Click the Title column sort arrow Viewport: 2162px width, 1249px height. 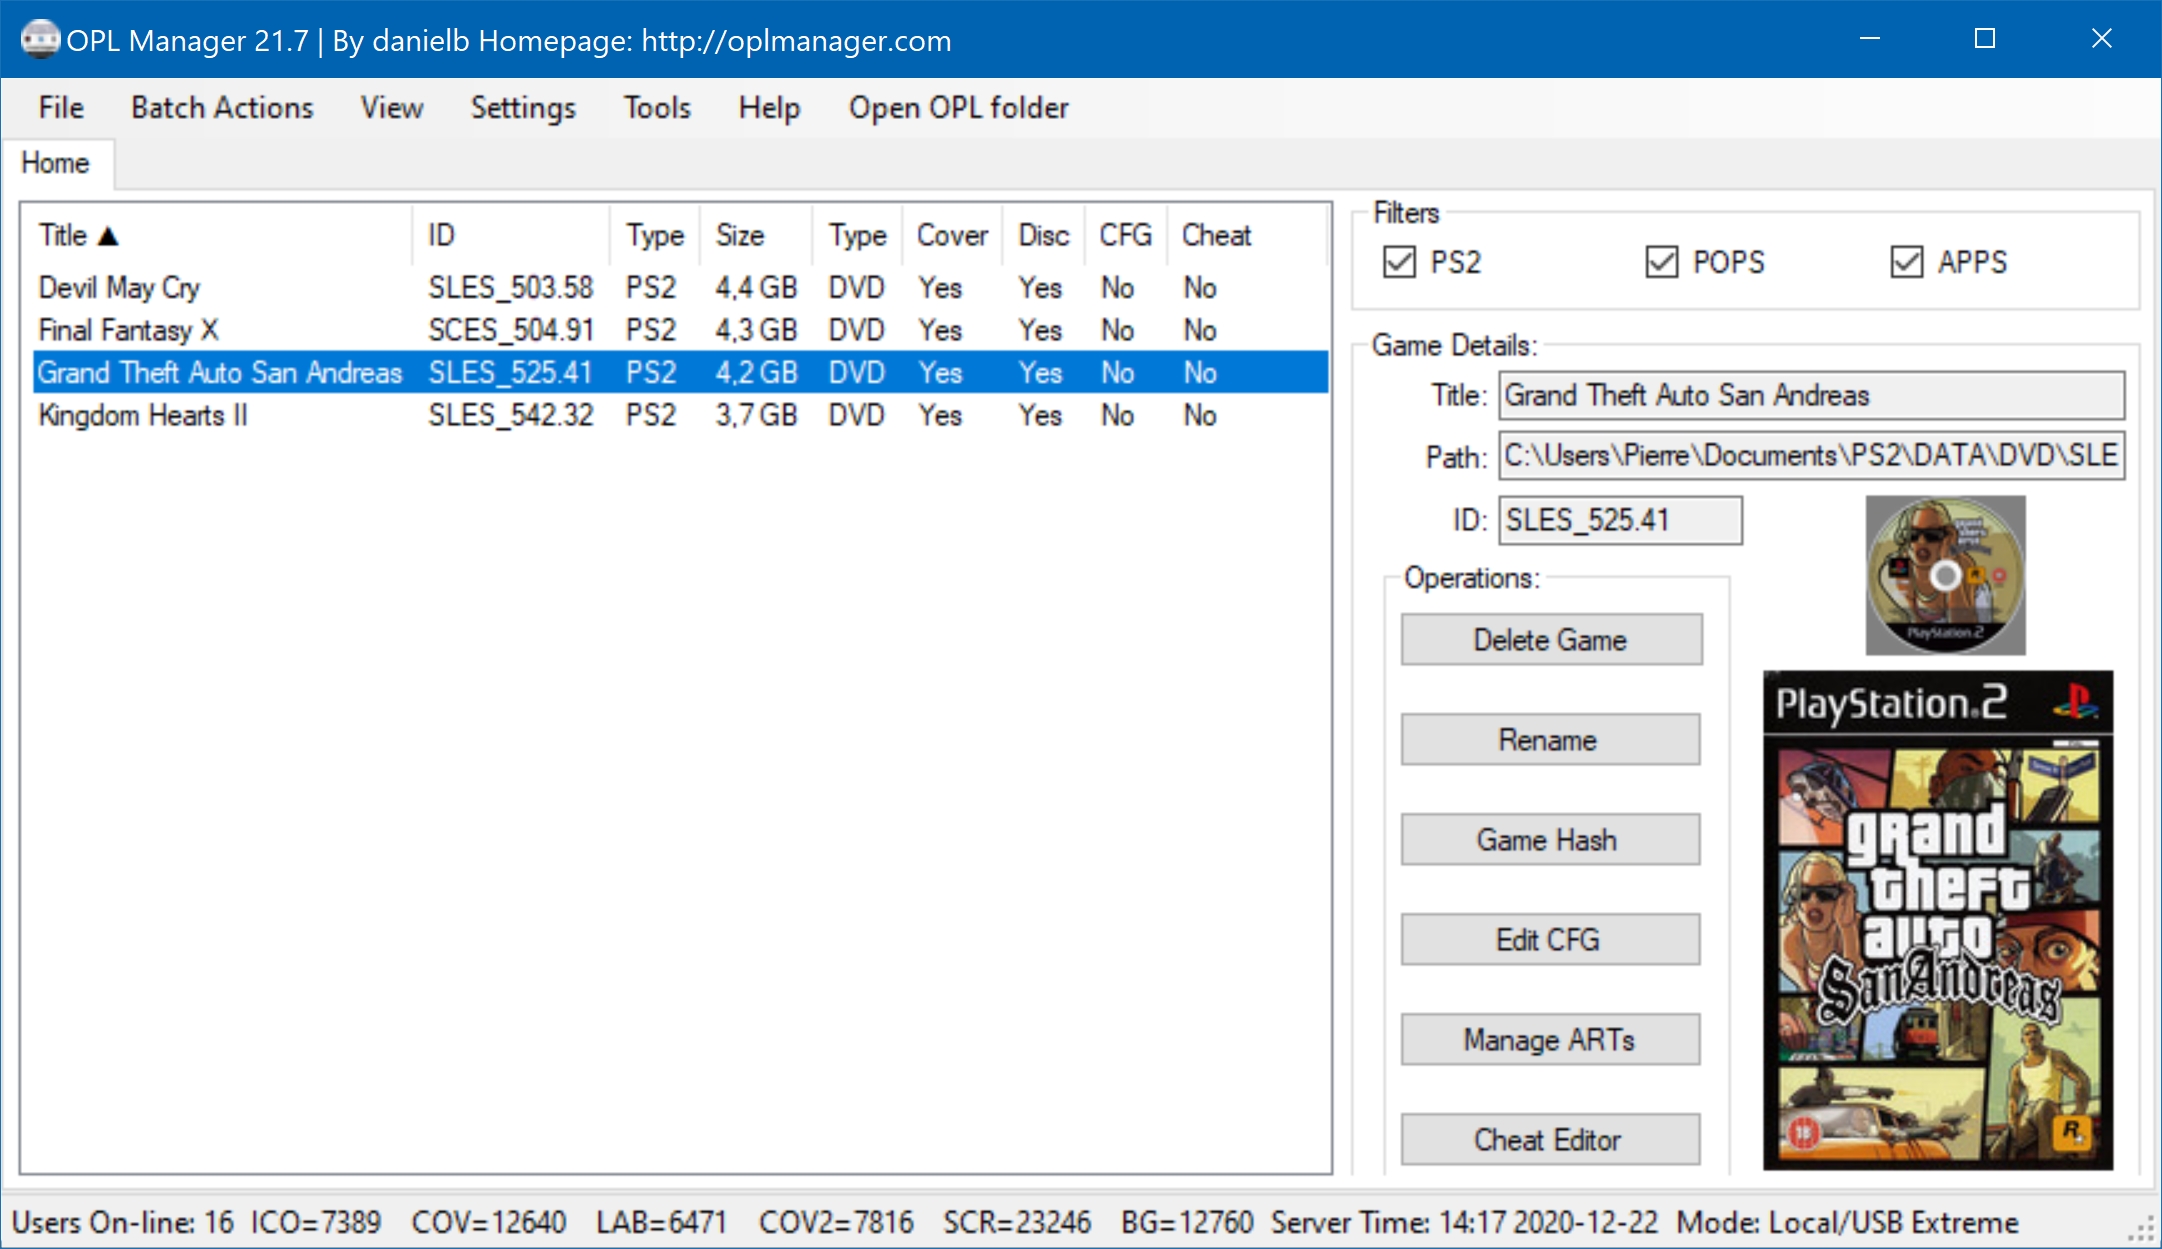[x=108, y=236]
